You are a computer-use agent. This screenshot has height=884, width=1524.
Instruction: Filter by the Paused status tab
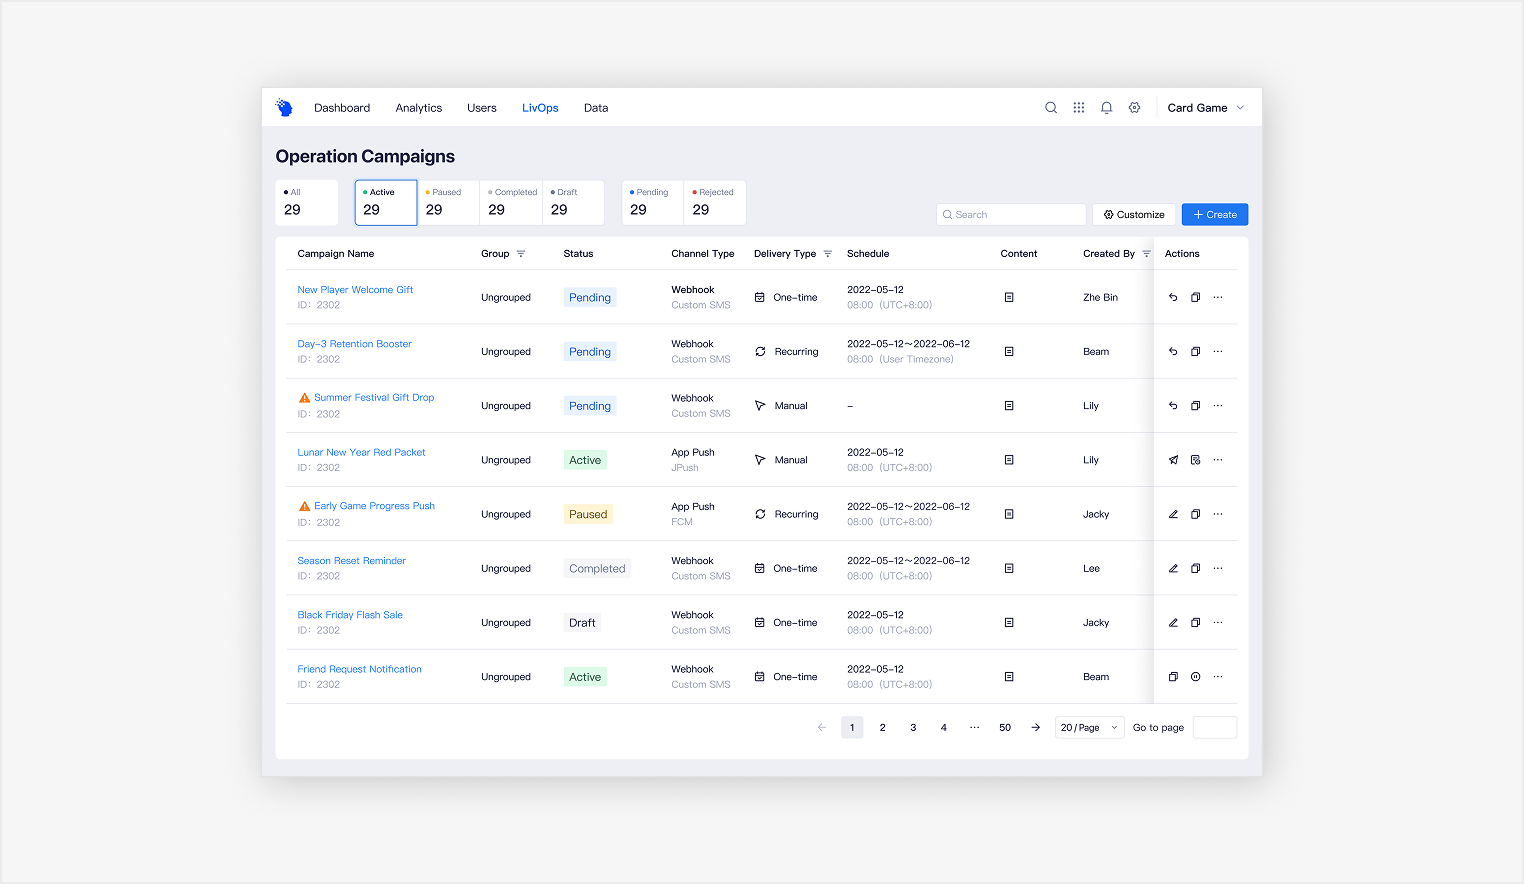pyautogui.click(x=448, y=203)
